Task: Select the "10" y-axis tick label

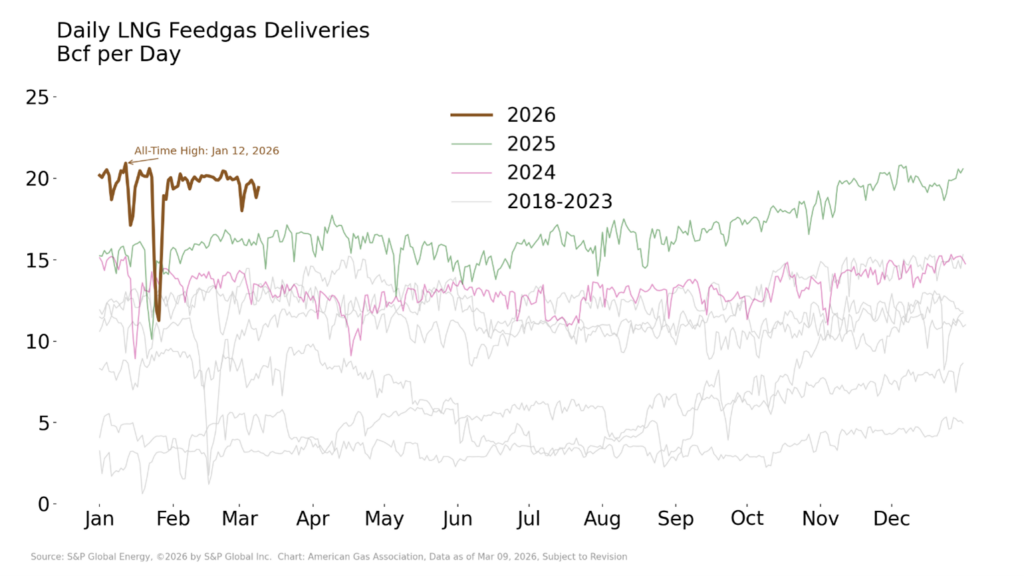Action: click(x=38, y=342)
